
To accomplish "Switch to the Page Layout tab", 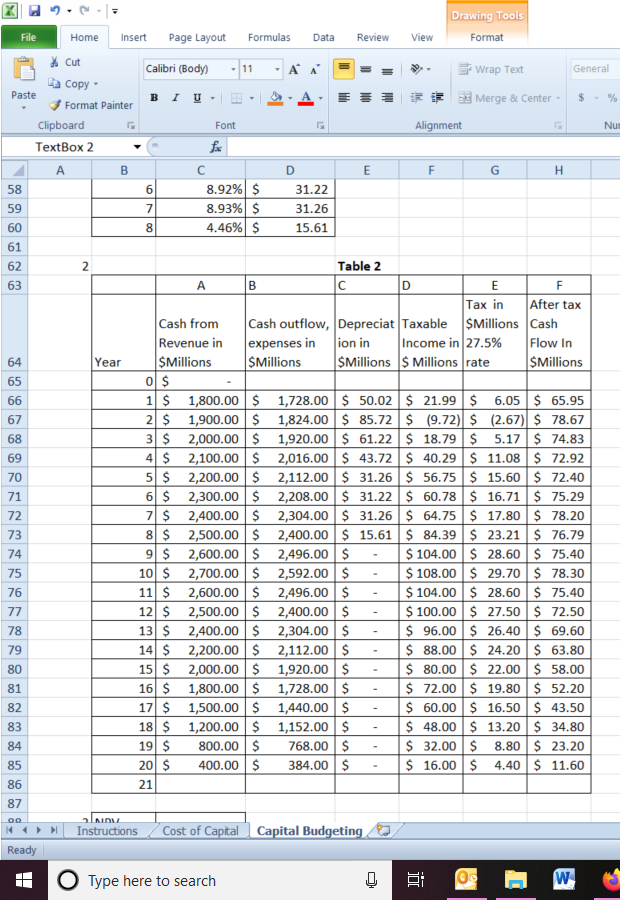I will 197,37.
